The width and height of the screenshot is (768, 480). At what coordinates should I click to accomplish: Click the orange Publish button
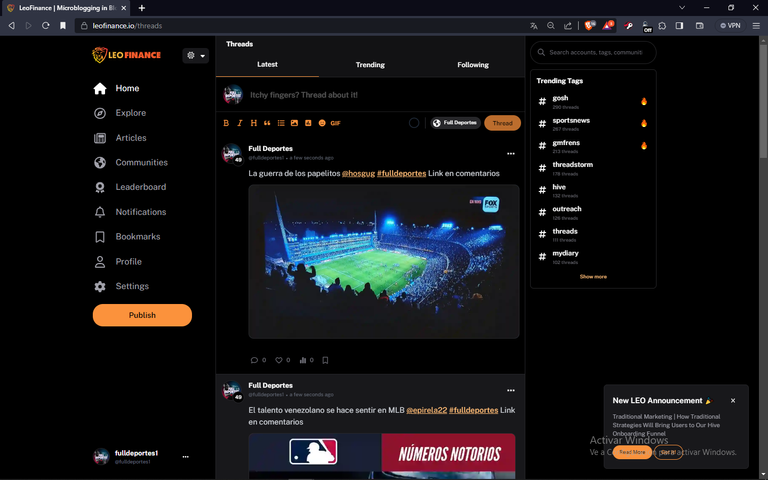142,315
